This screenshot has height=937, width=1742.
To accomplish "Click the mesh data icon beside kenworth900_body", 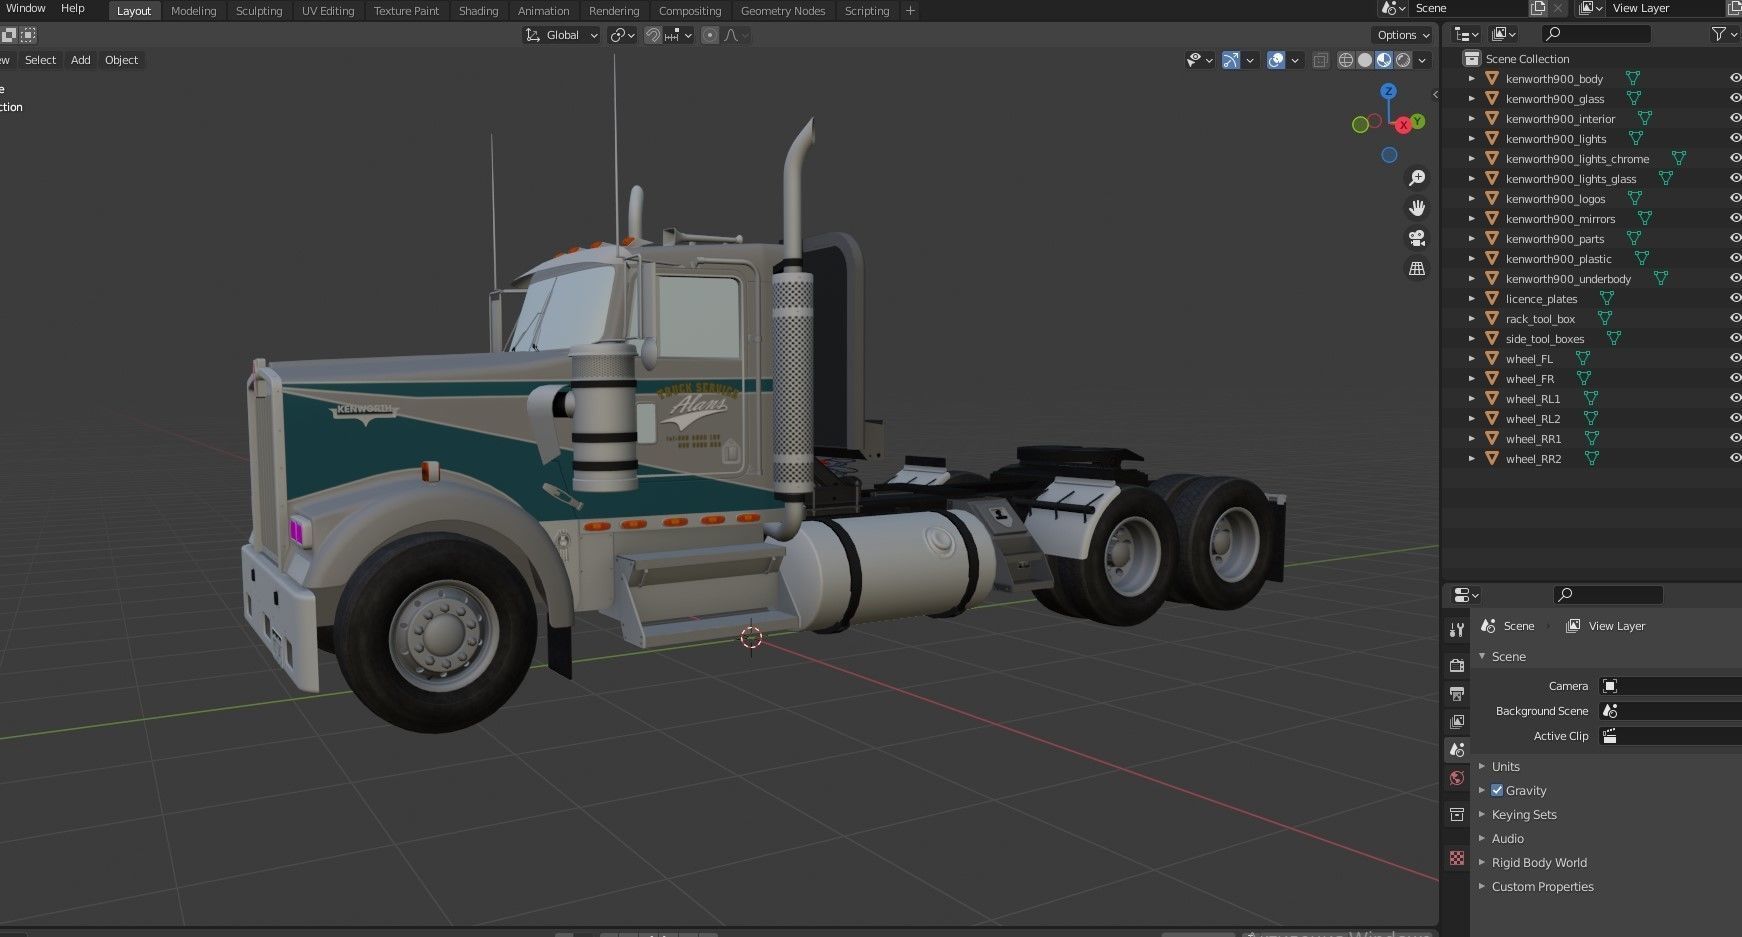I will (1633, 78).
